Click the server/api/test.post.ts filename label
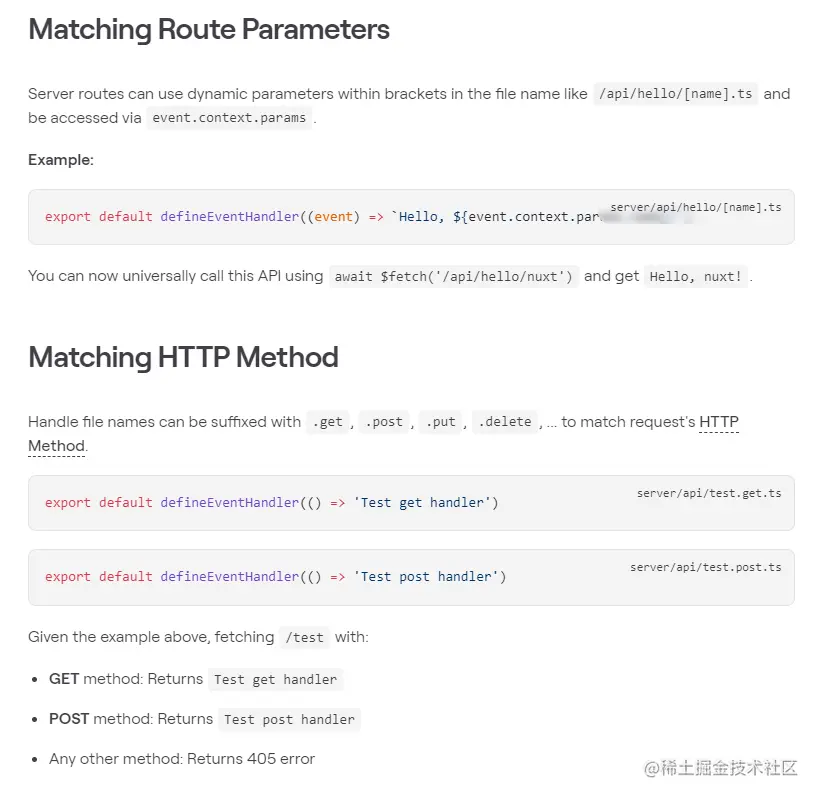Viewport: 820px width, 800px height. click(705, 568)
